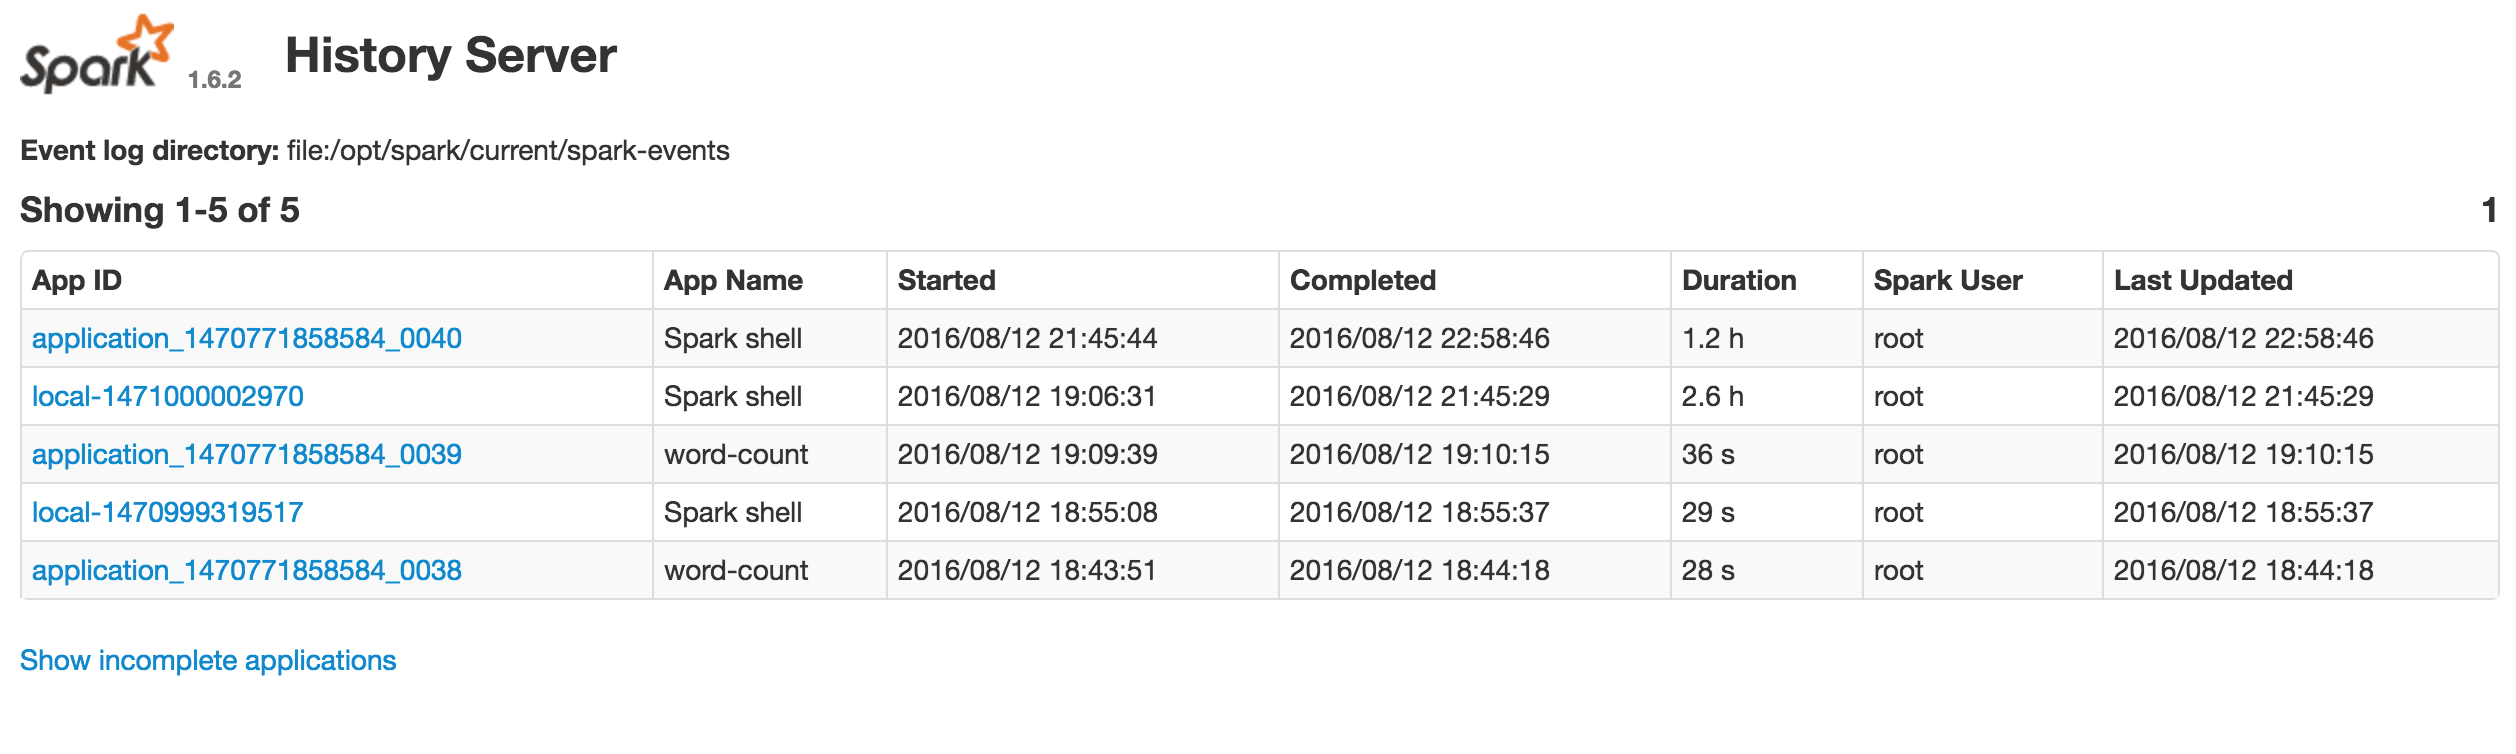Click the Last Updated column header
Image resolution: width=2516 pixels, height=754 pixels.
(2203, 280)
